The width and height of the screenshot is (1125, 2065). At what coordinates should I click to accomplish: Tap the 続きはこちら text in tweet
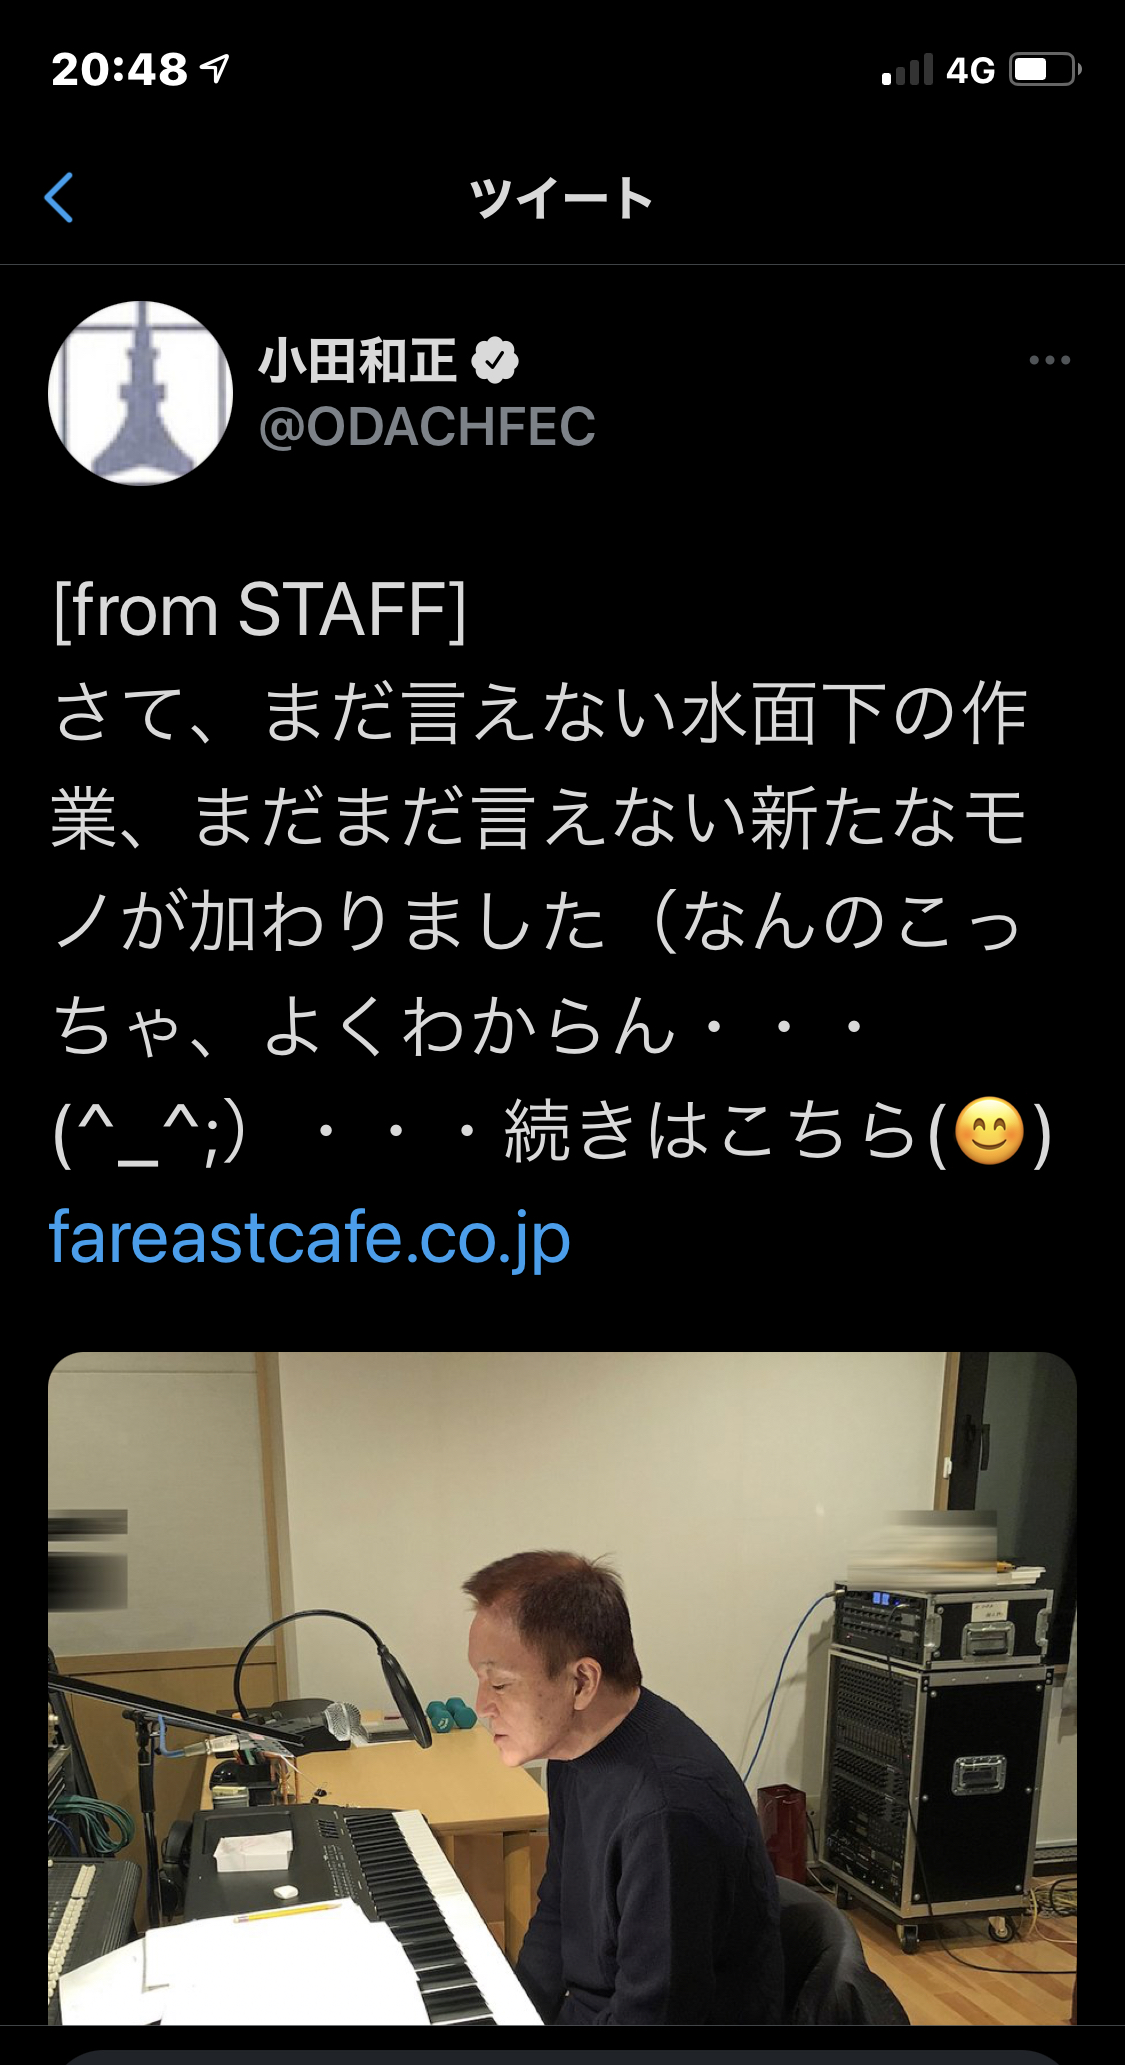[x=710, y=1132]
